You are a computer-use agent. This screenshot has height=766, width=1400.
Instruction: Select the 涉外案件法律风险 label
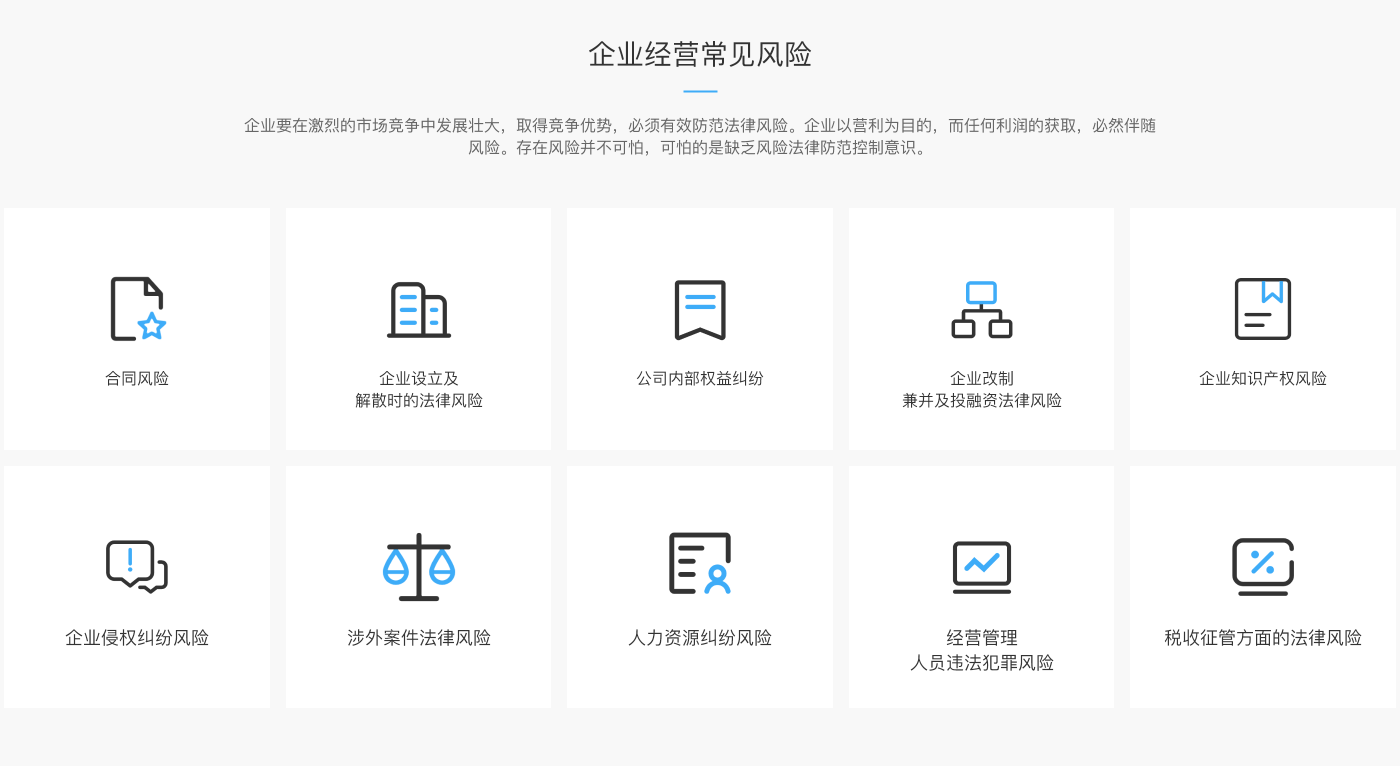point(418,638)
